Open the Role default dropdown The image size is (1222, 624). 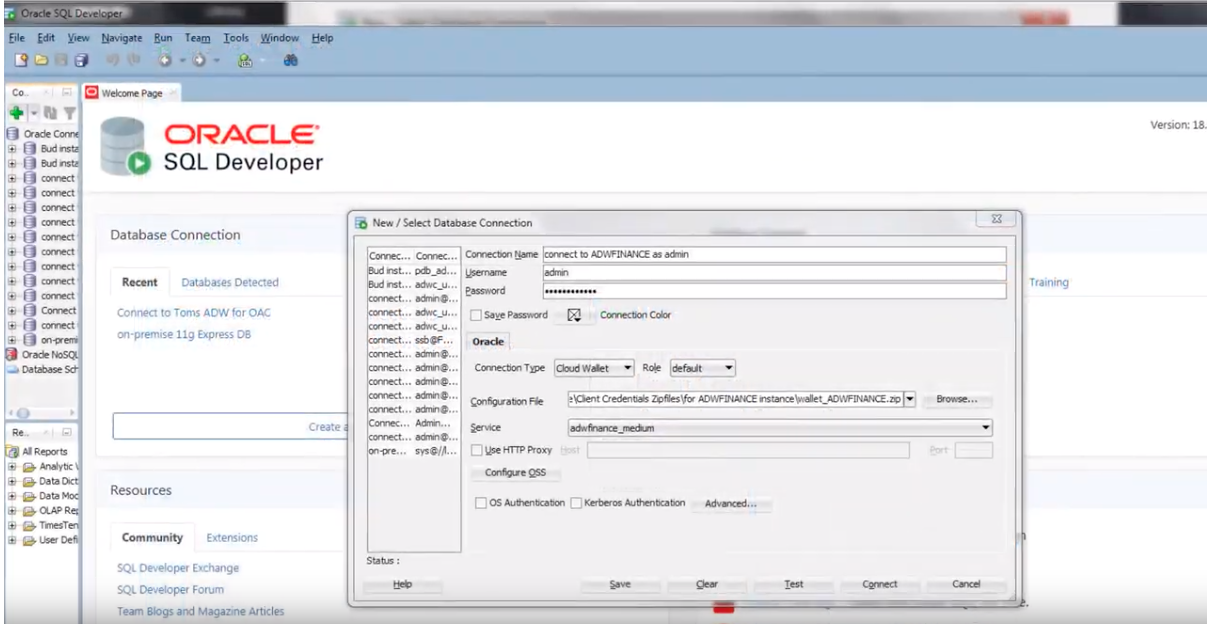pyautogui.click(x=702, y=368)
